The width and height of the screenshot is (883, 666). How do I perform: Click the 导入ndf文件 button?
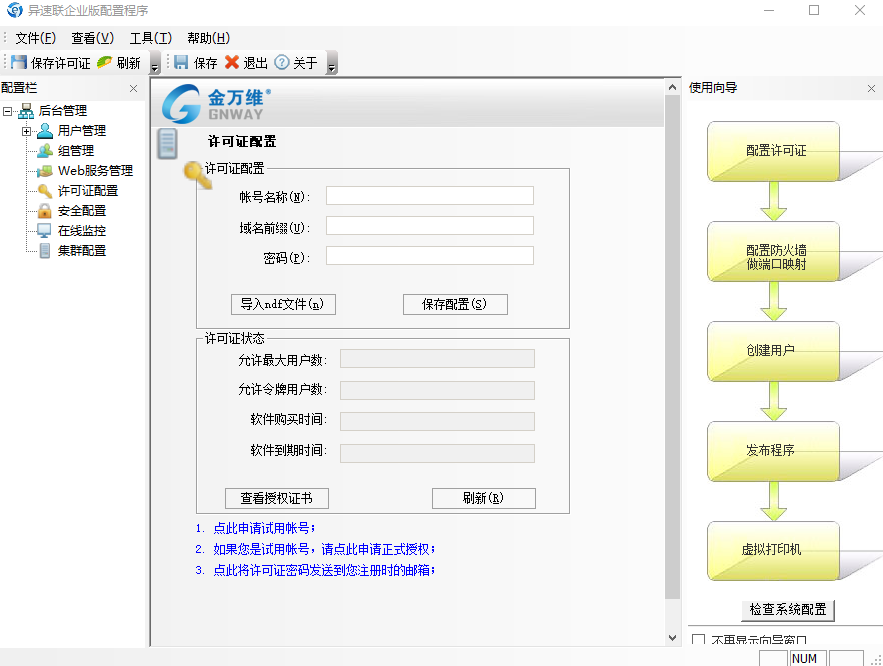283,304
